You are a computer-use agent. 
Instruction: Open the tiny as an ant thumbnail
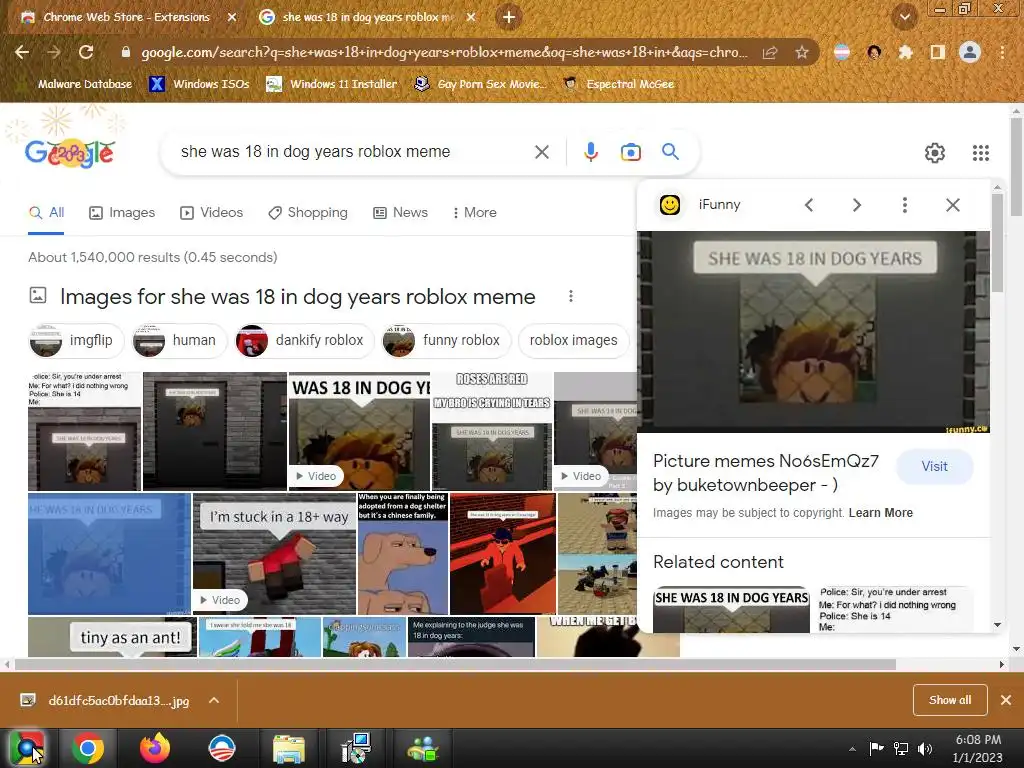(112, 637)
